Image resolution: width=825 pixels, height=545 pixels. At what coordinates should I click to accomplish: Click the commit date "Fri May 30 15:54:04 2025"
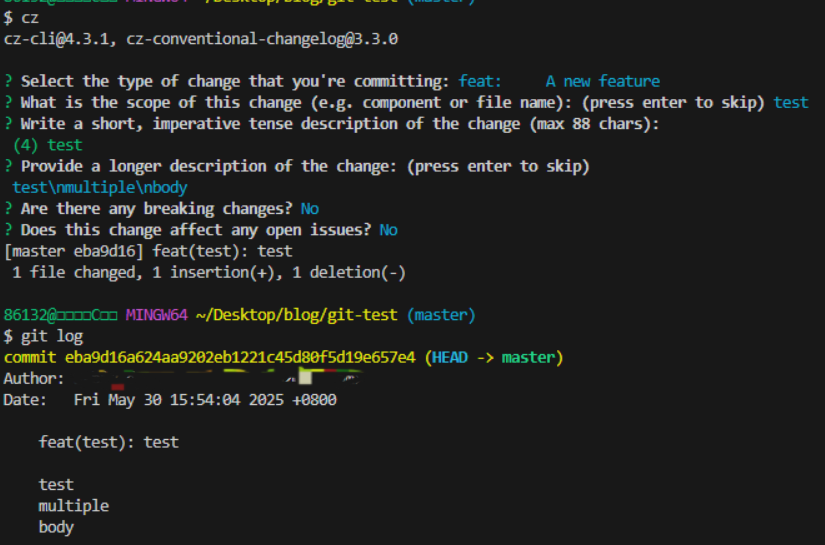180,400
